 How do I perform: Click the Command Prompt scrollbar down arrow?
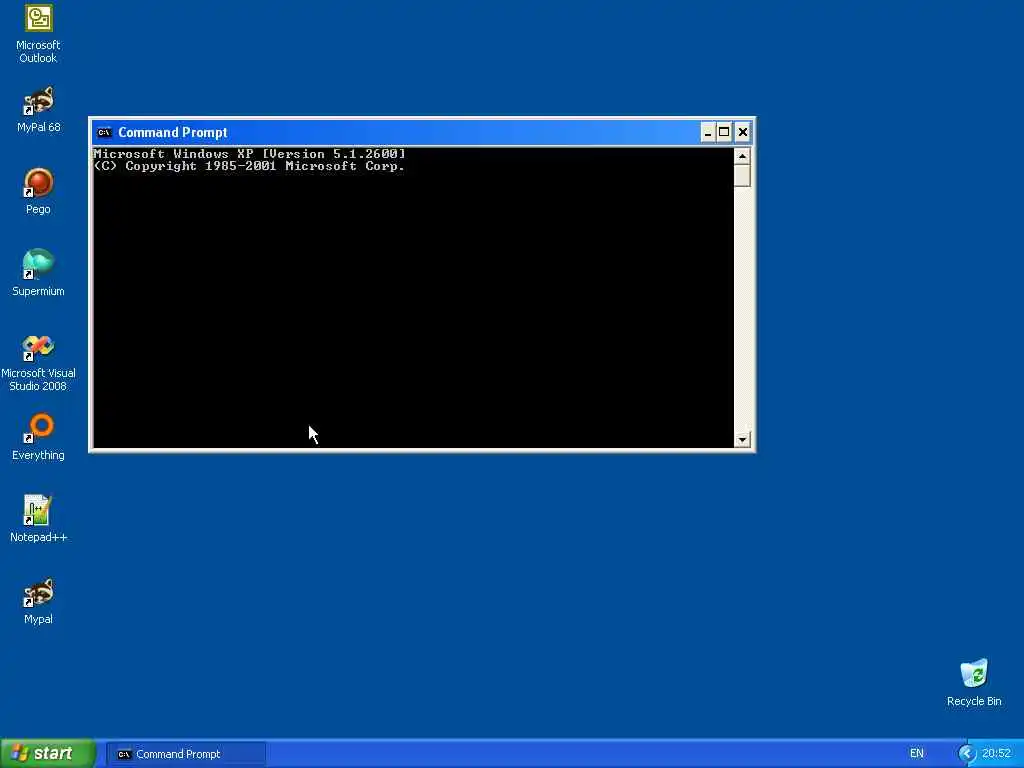pos(742,440)
